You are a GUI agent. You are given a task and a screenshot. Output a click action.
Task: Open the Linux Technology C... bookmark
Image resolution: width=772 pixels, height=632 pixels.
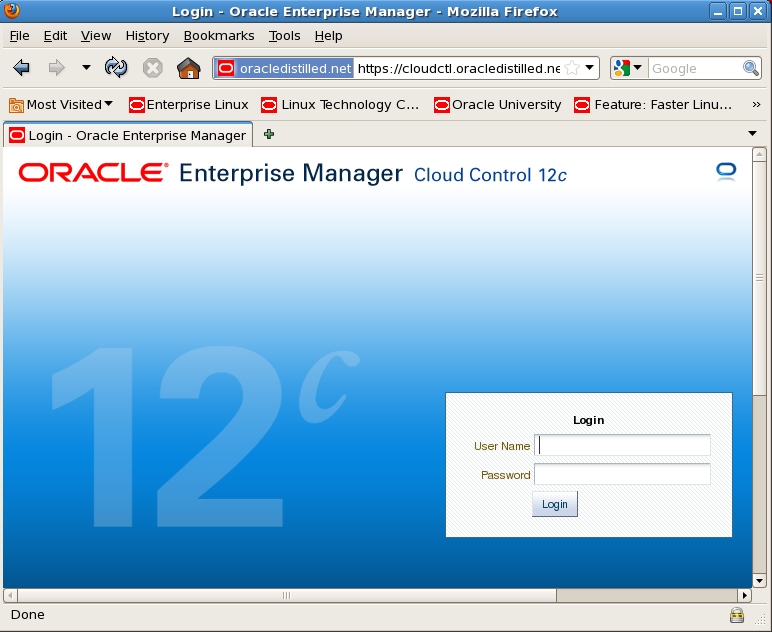tap(340, 105)
